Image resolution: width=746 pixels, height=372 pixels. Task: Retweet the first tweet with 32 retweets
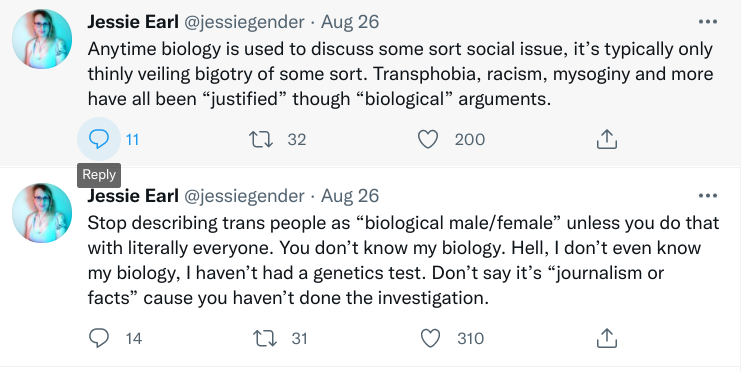pos(261,139)
